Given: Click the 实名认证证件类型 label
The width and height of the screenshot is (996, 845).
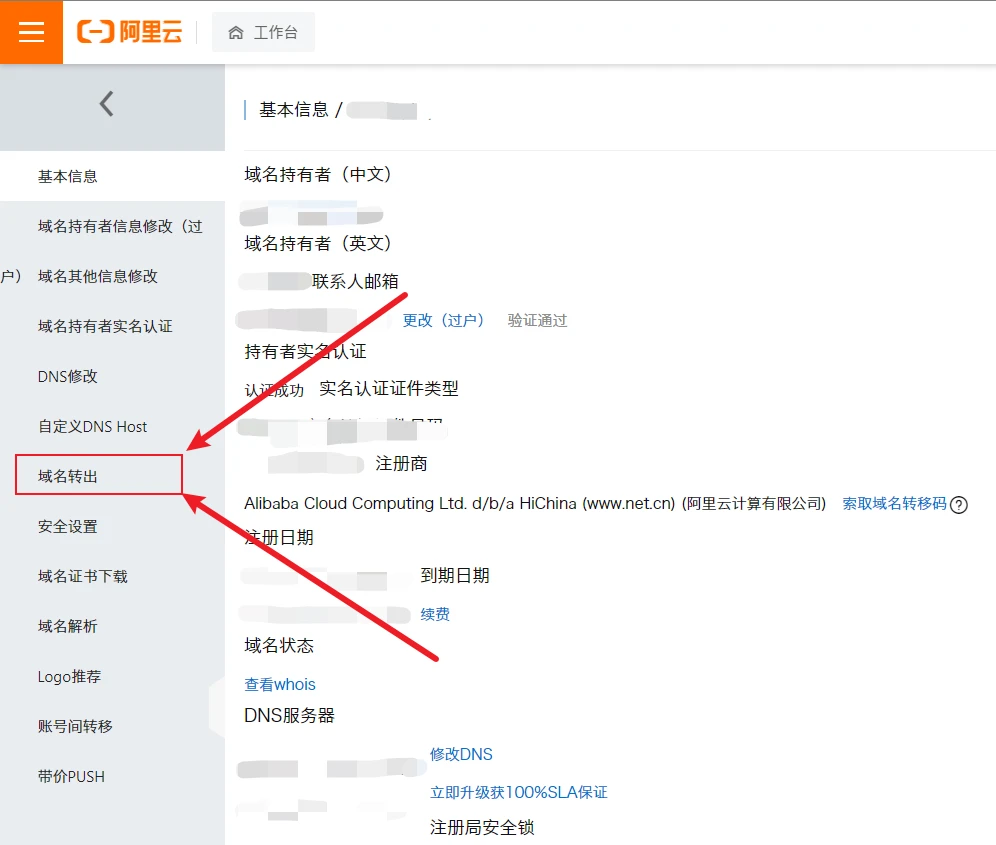Looking at the screenshot, I should coord(389,388).
